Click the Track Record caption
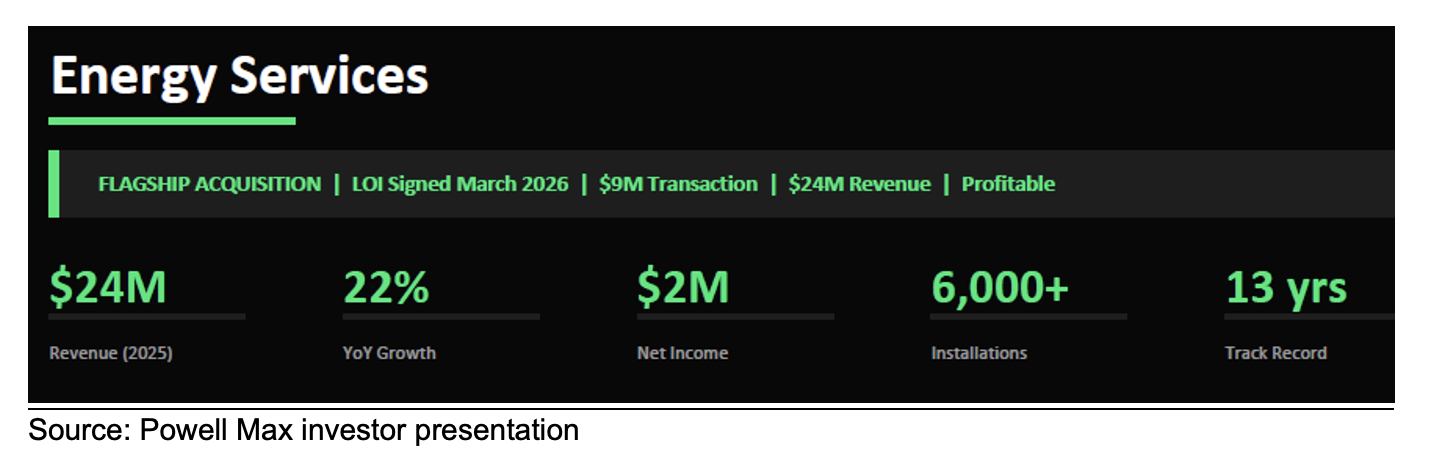Image resolution: width=1430 pixels, height=474 pixels. (1275, 353)
